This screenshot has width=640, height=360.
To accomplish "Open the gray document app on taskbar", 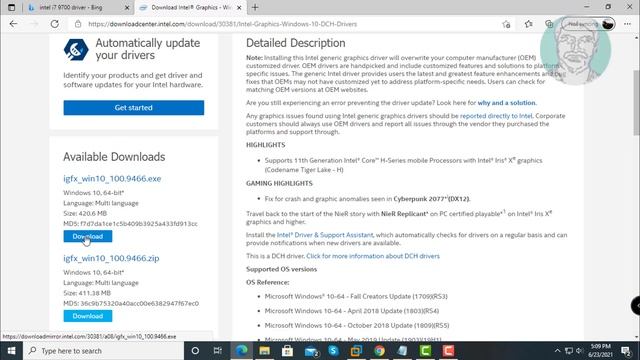I will pyautogui.click(x=402, y=351).
